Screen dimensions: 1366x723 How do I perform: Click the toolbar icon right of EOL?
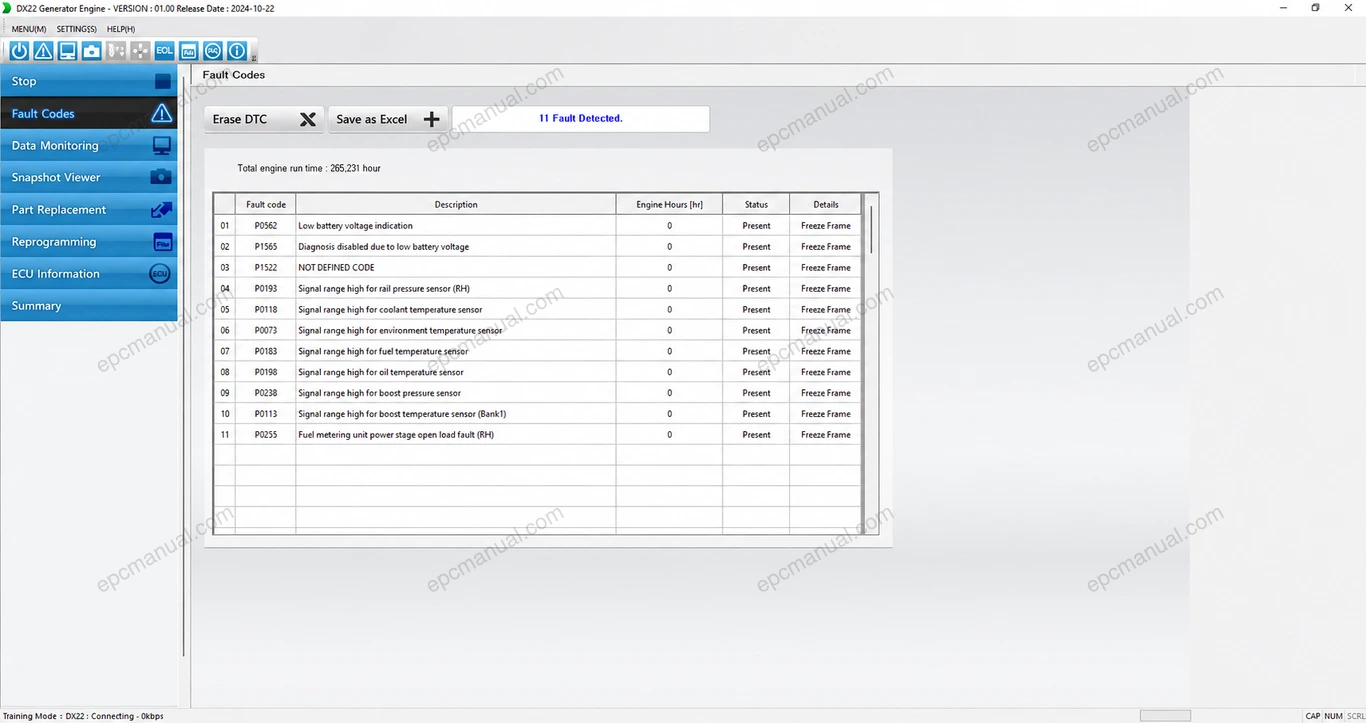(x=188, y=50)
